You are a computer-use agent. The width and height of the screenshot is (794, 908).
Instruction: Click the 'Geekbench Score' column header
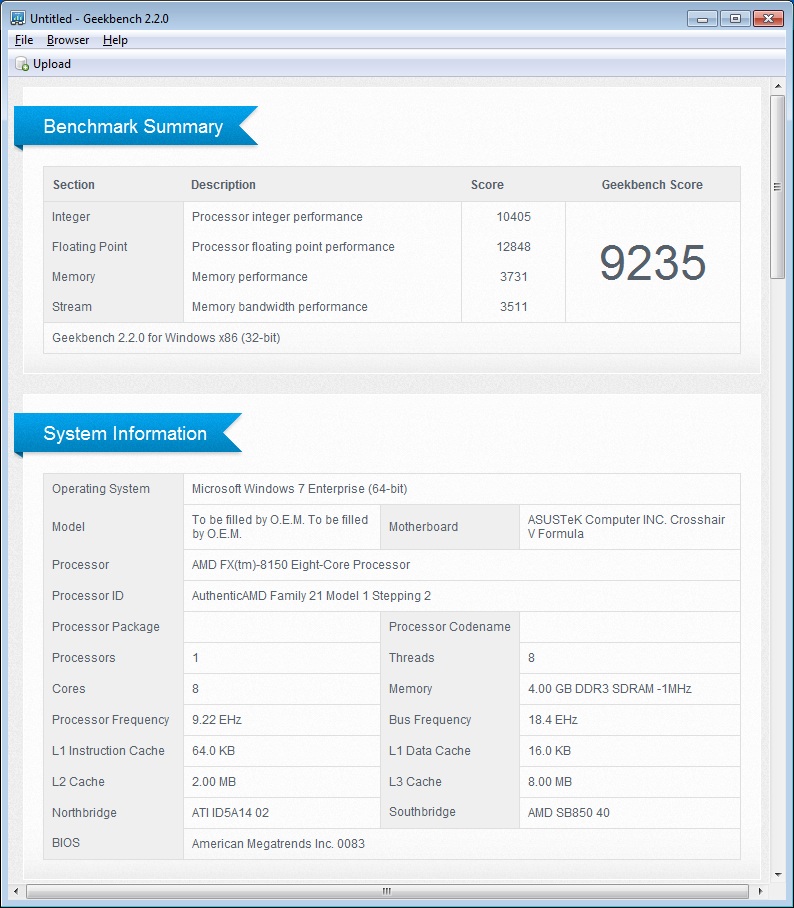coord(652,185)
